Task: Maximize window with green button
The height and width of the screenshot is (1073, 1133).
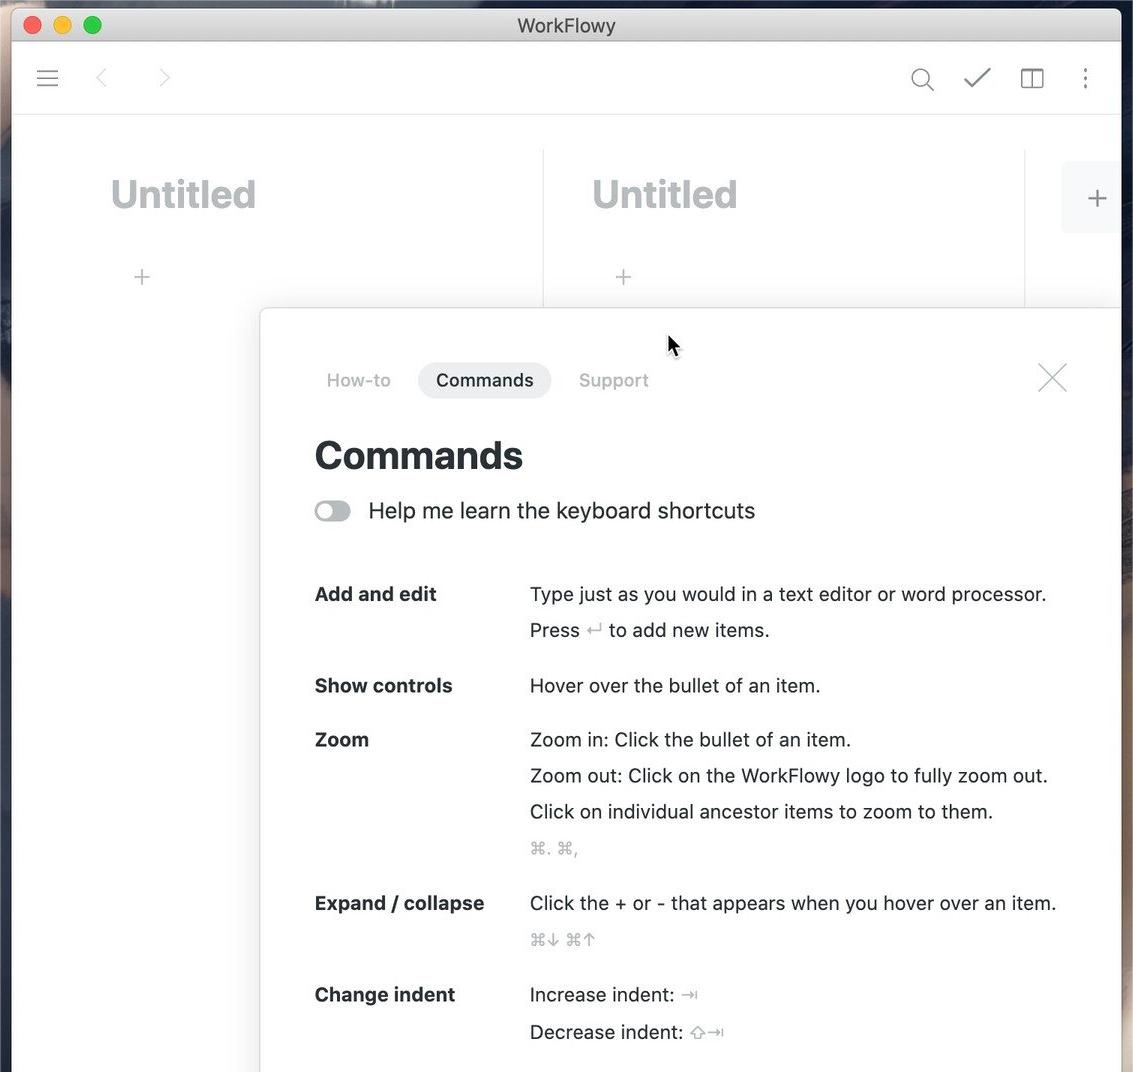Action: pos(92,25)
